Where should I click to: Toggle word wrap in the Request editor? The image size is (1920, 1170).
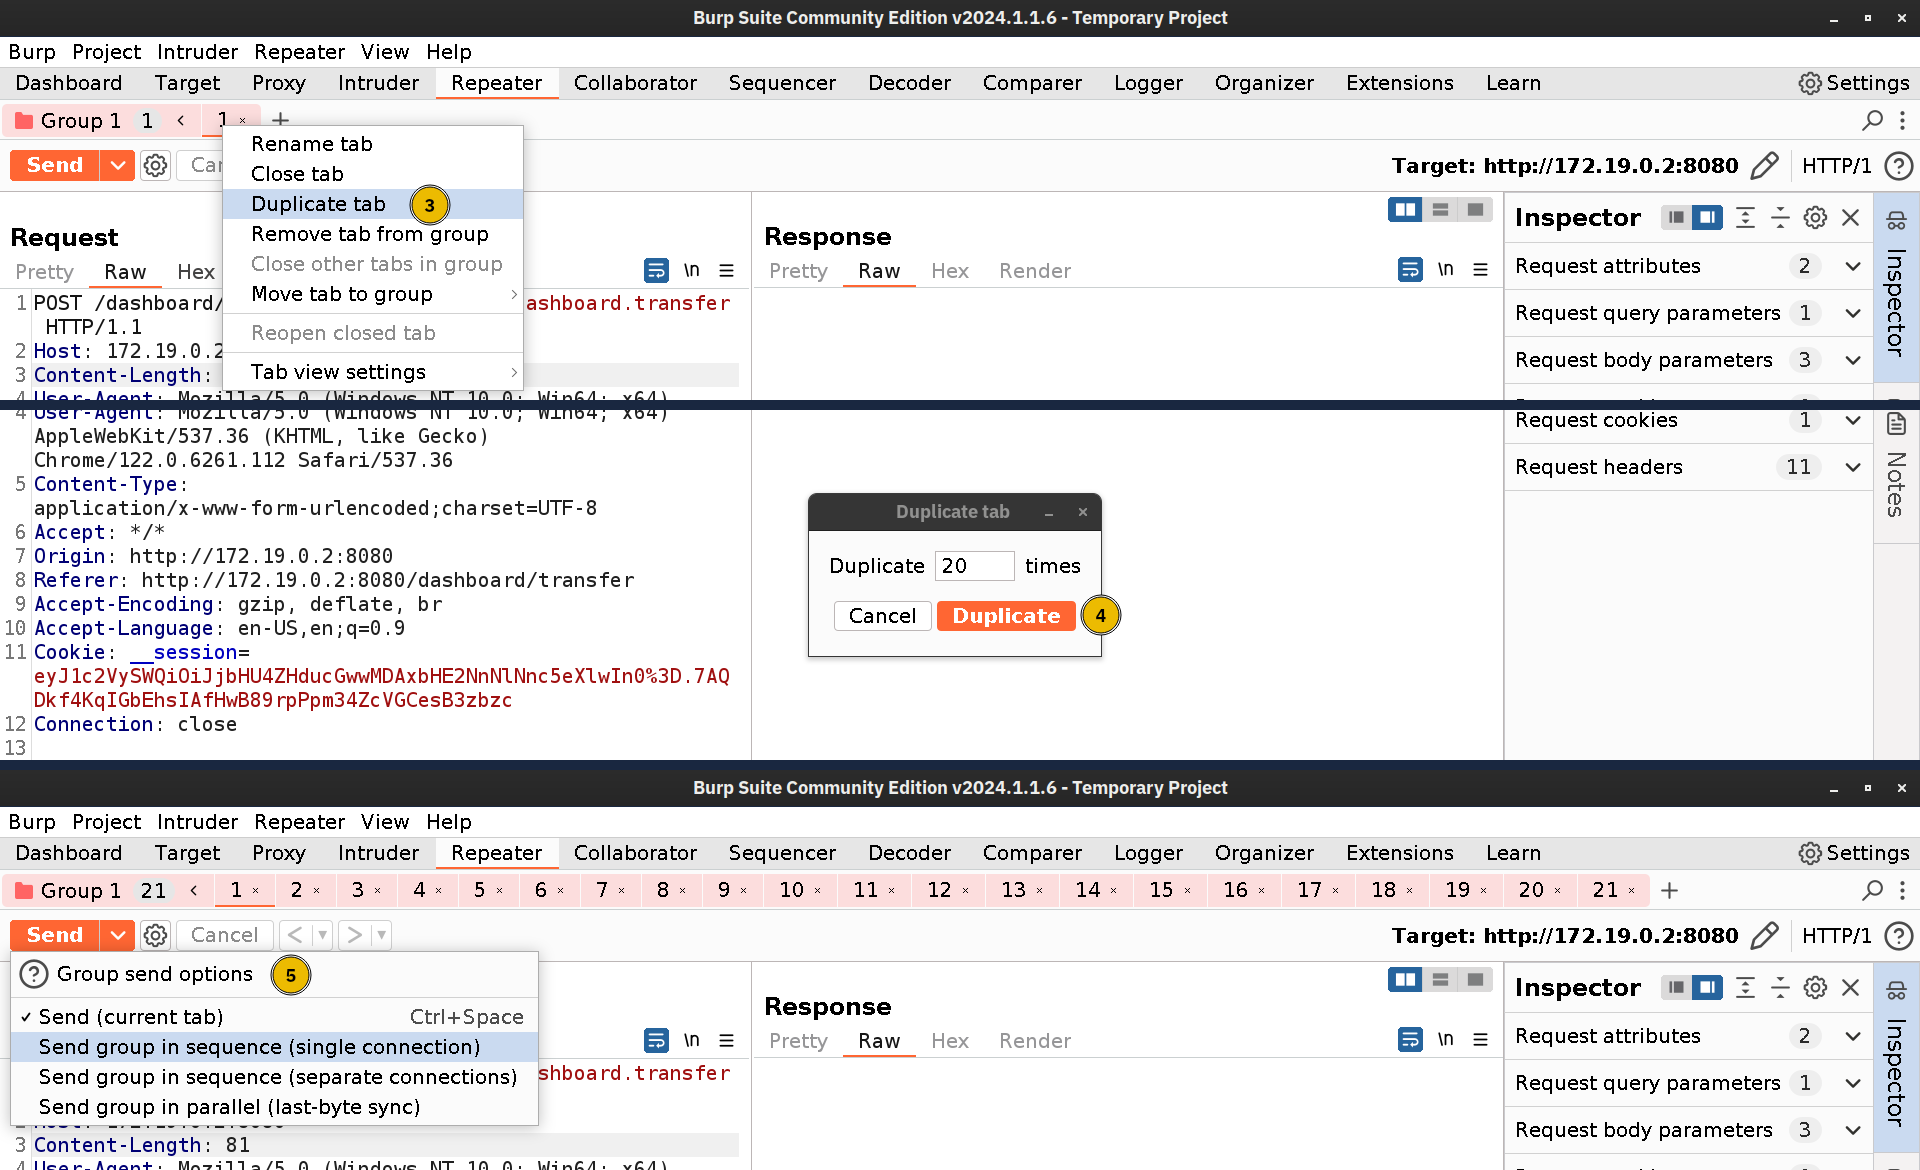pyautogui.click(x=656, y=270)
